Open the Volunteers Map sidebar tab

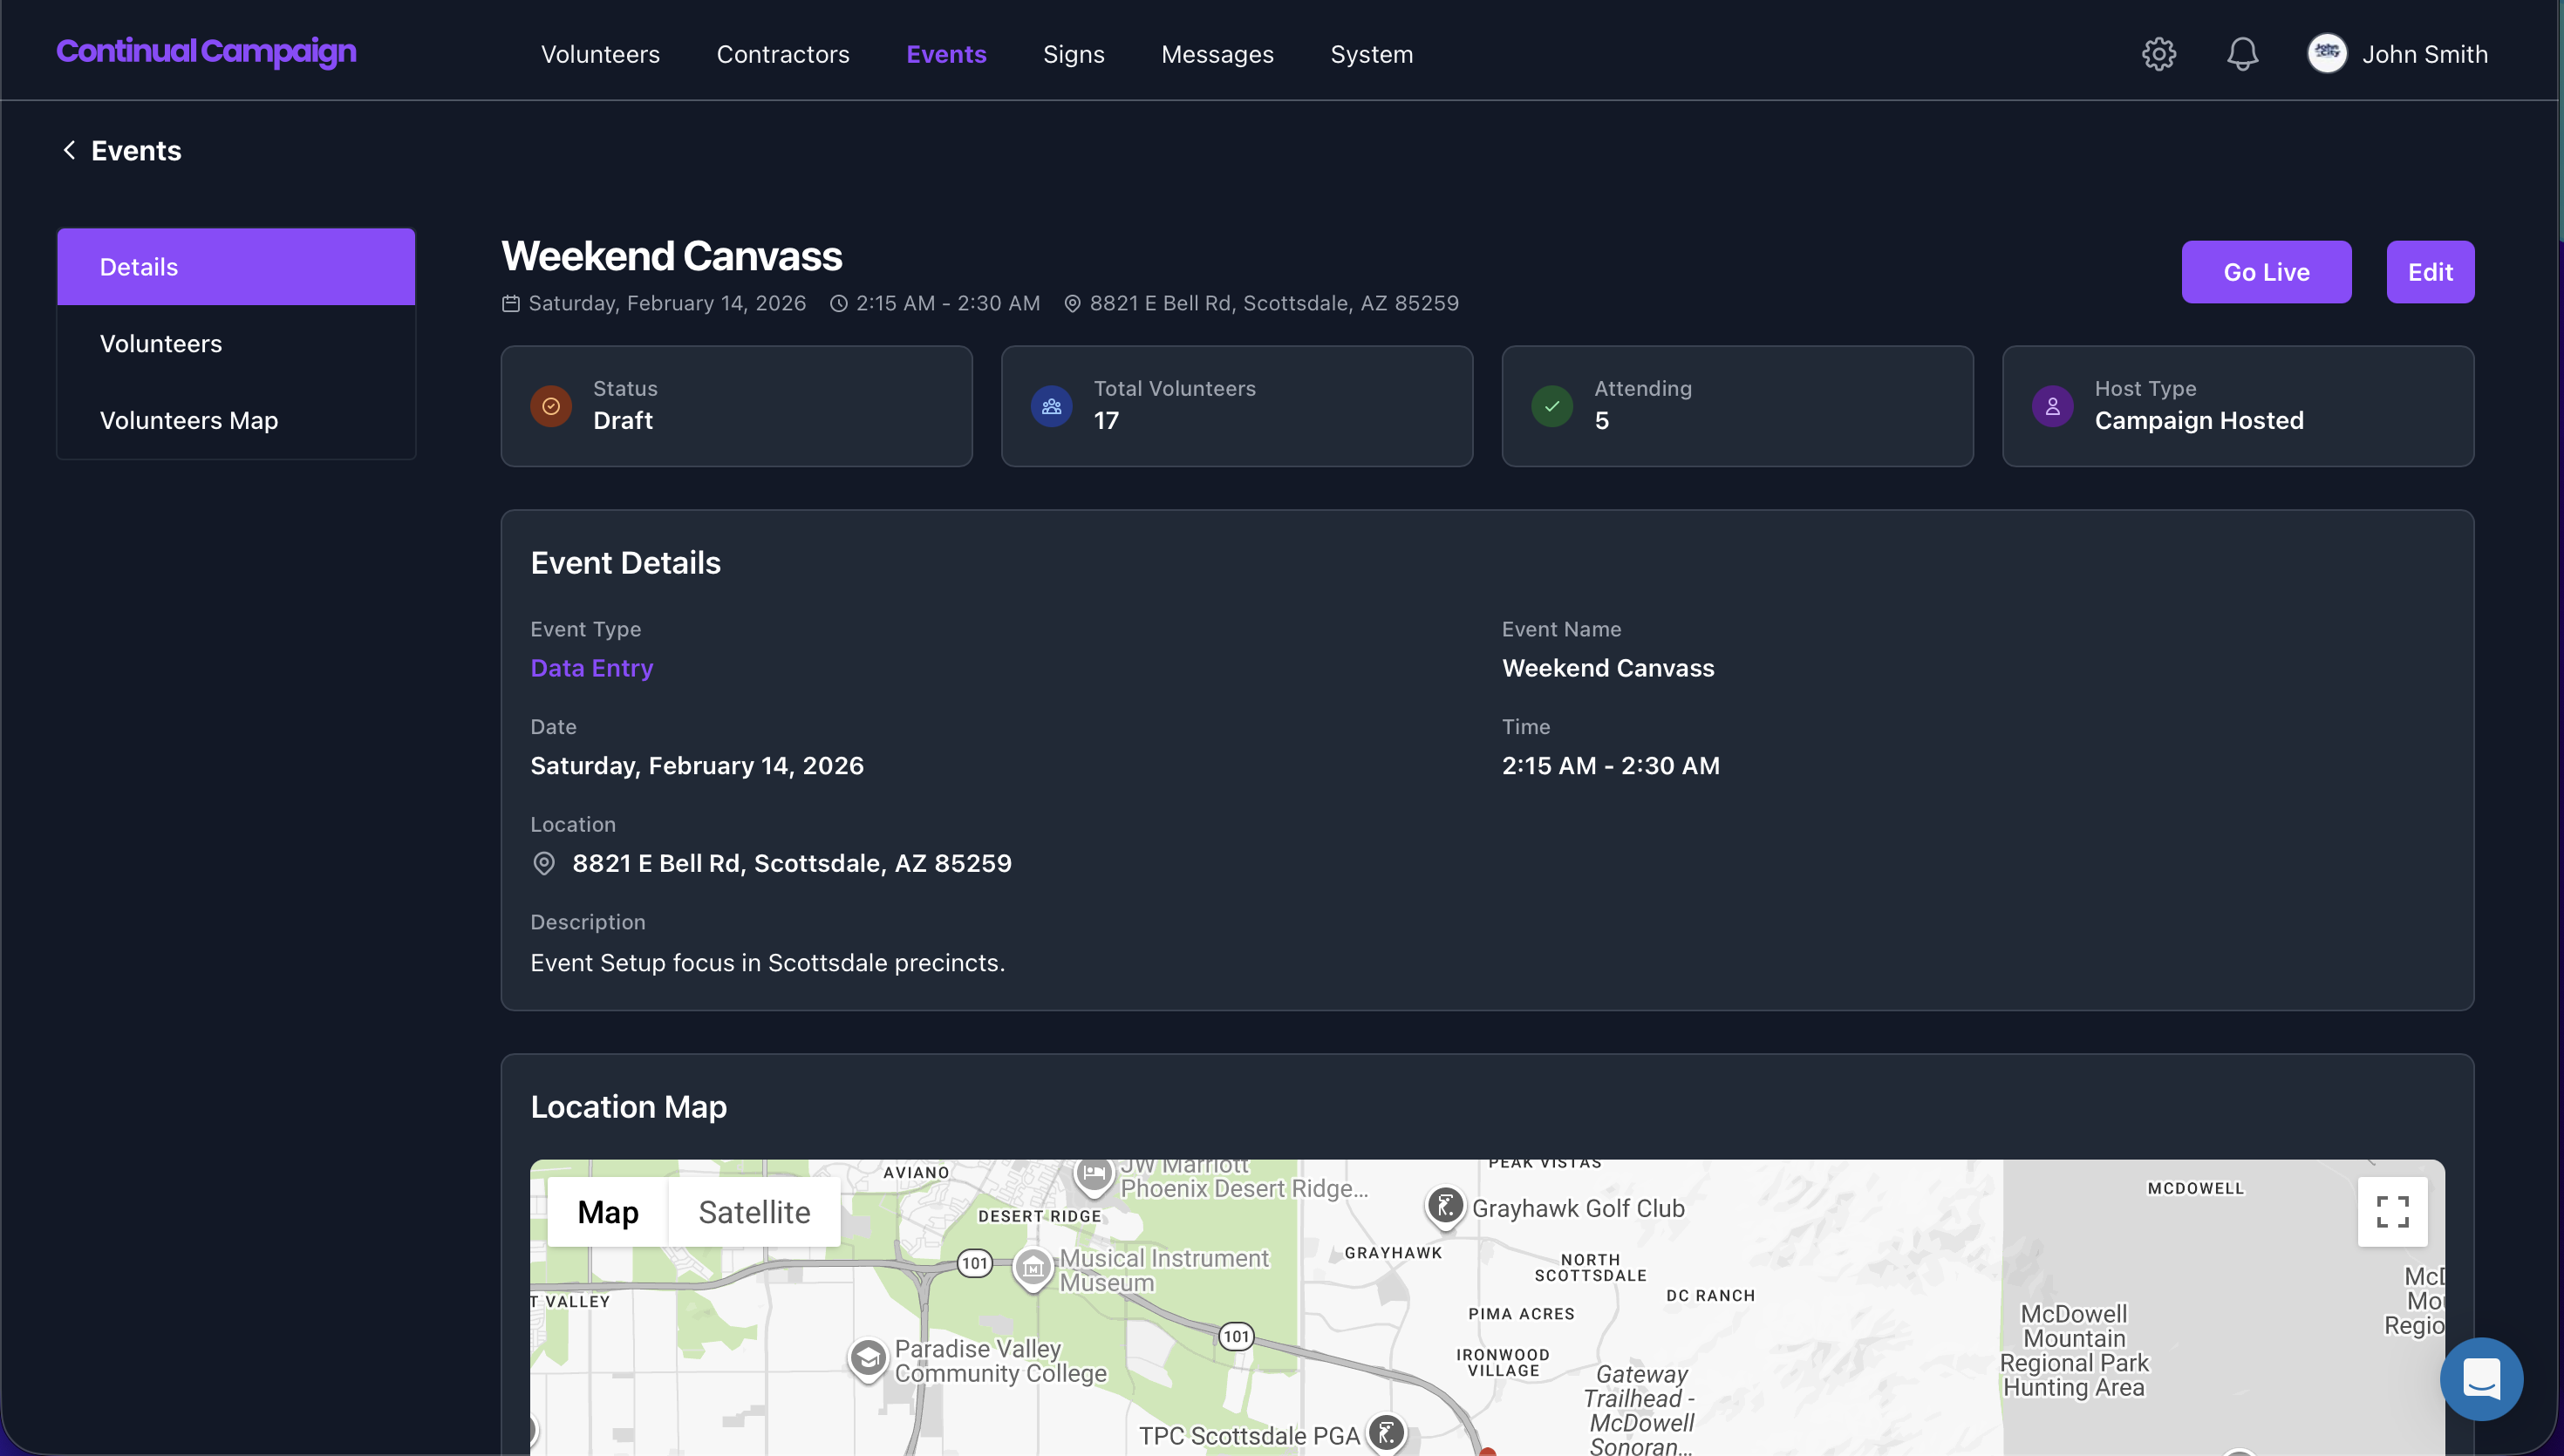point(189,420)
